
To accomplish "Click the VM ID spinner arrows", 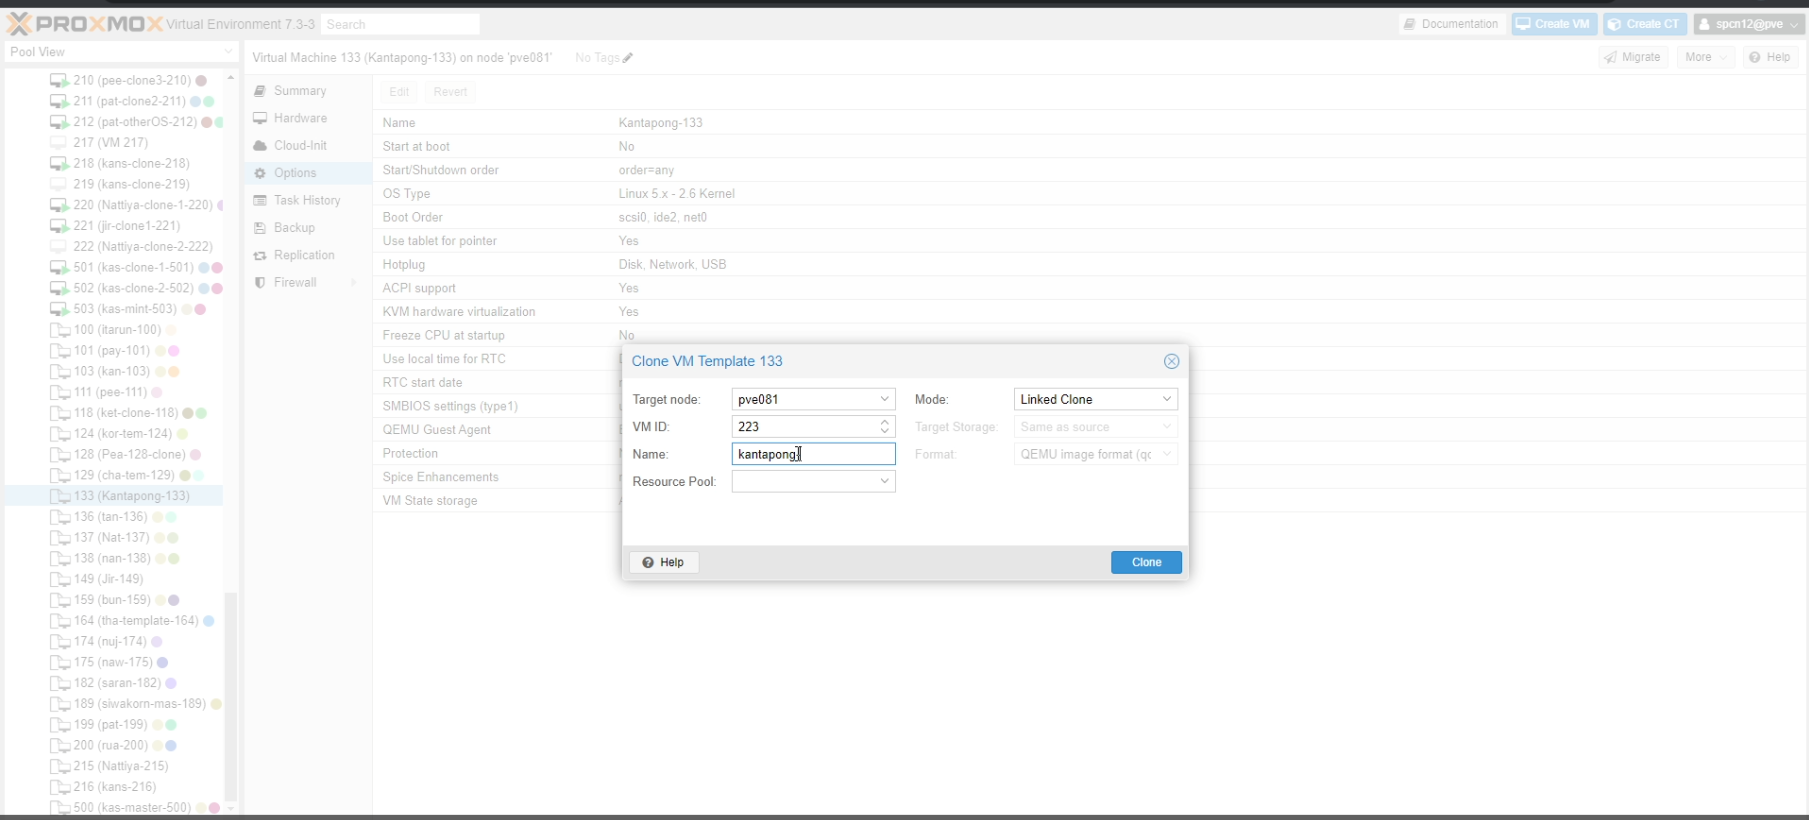I will [x=885, y=427].
